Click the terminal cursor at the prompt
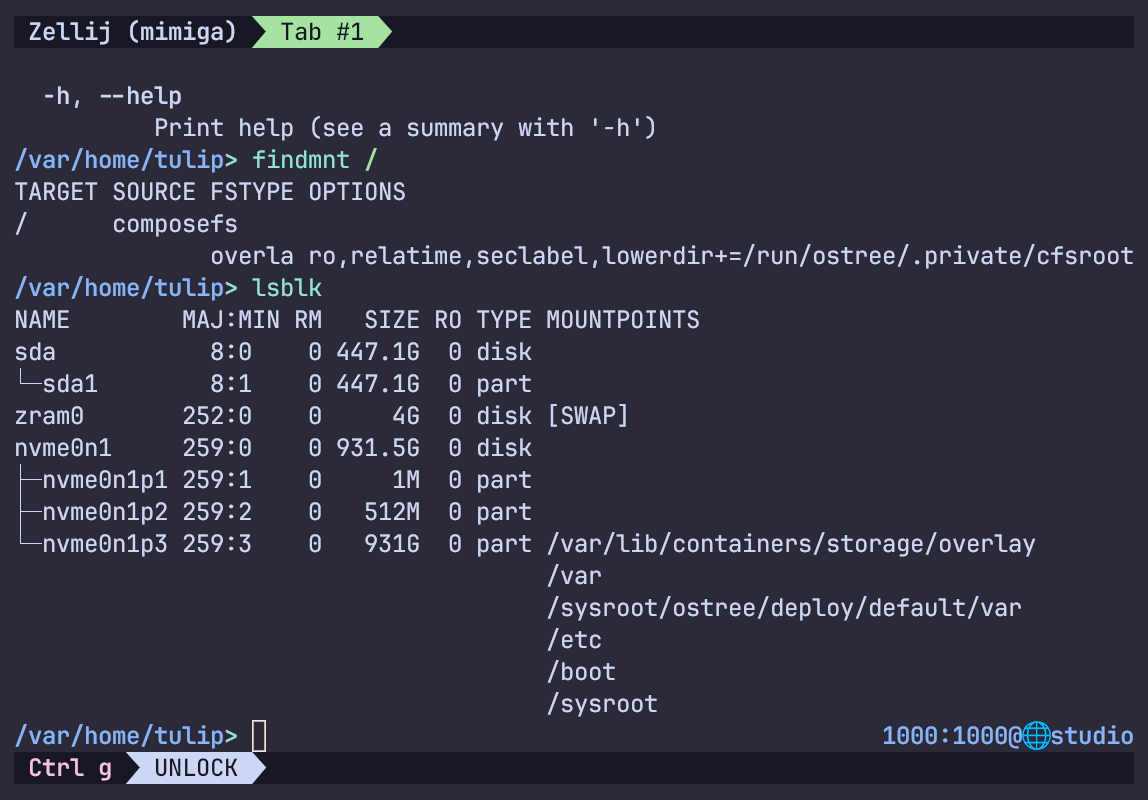1148x800 pixels. click(x=259, y=736)
